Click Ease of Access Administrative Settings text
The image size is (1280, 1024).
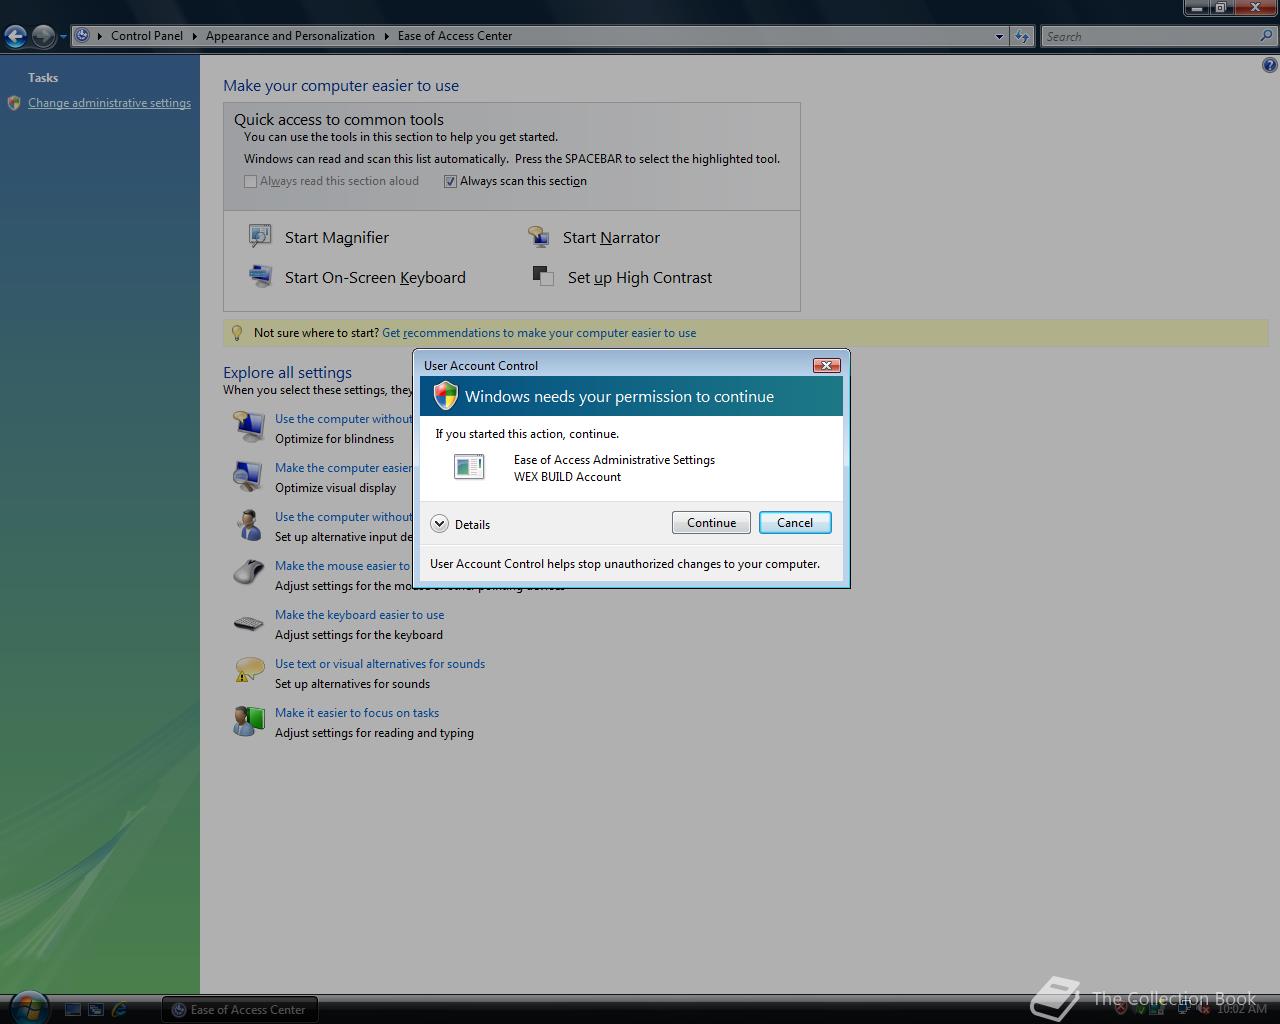tap(614, 460)
